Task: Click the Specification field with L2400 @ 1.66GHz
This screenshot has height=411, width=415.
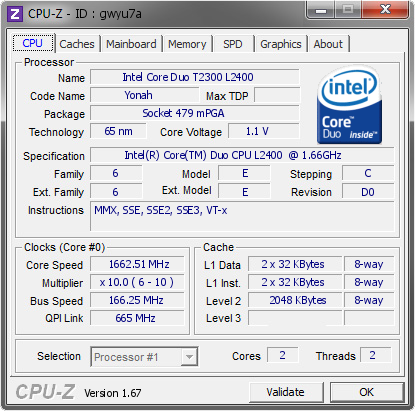Action: (242, 155)
